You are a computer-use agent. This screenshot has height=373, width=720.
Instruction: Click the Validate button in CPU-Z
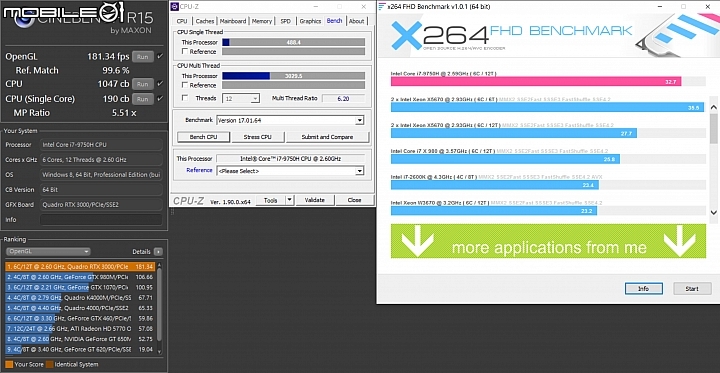click(x=315, y=200)
